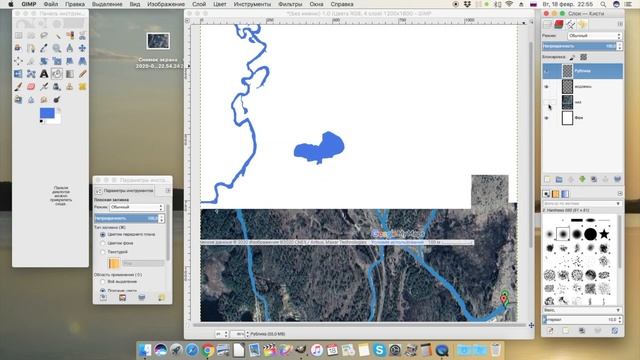Choose the Blend gradient tool
Screen dimensions: 640x360
pos(70,74)
